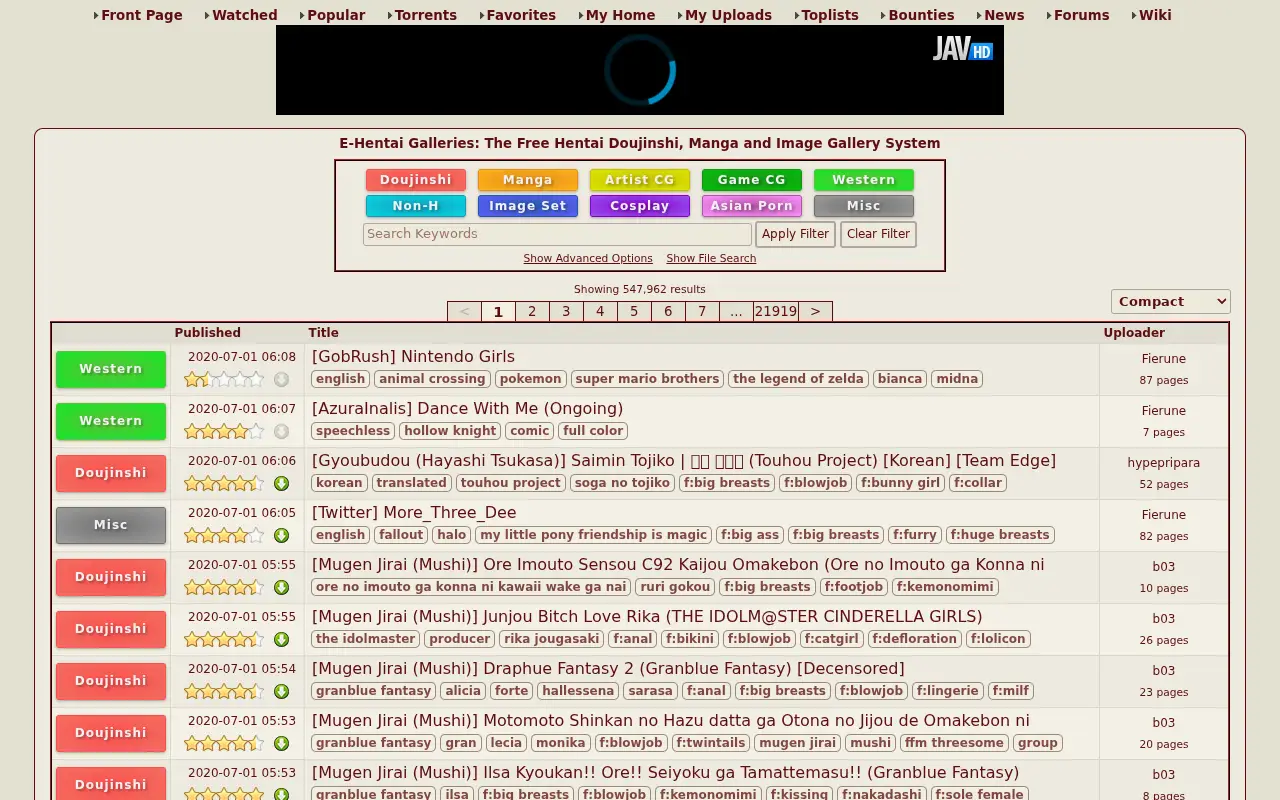Open uploader hypepripara's profile link

[x=1164, y=463]
